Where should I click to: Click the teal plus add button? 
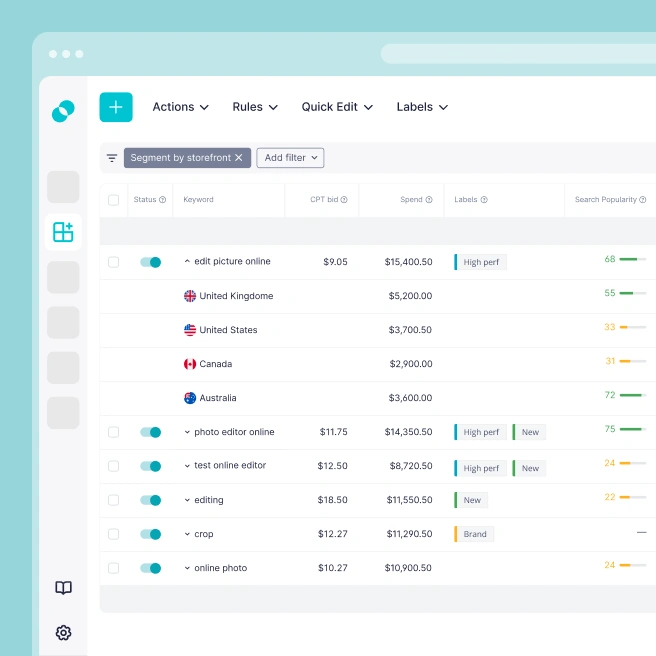click(116, 107)
